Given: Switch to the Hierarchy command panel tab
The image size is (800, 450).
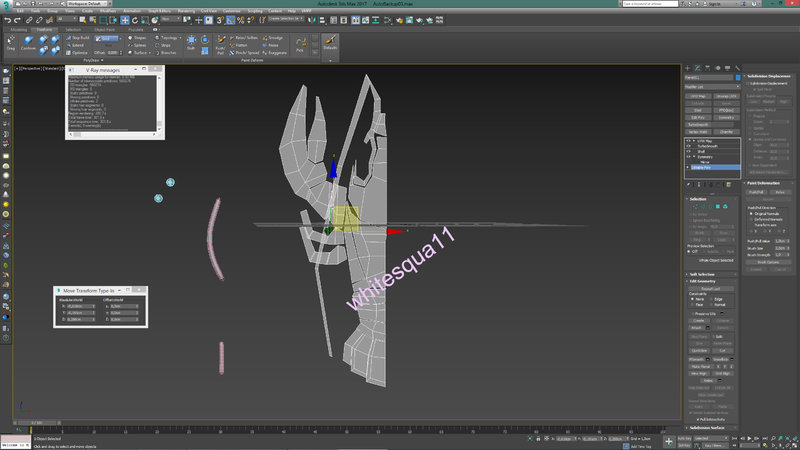Looking at the screenshot, I should (x=708, y=68).
